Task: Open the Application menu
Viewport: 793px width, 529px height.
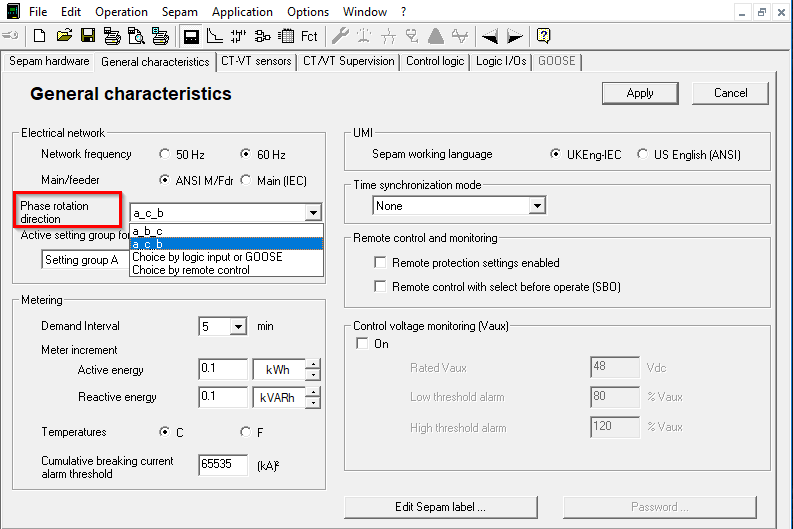Action: tap(242, 12)
